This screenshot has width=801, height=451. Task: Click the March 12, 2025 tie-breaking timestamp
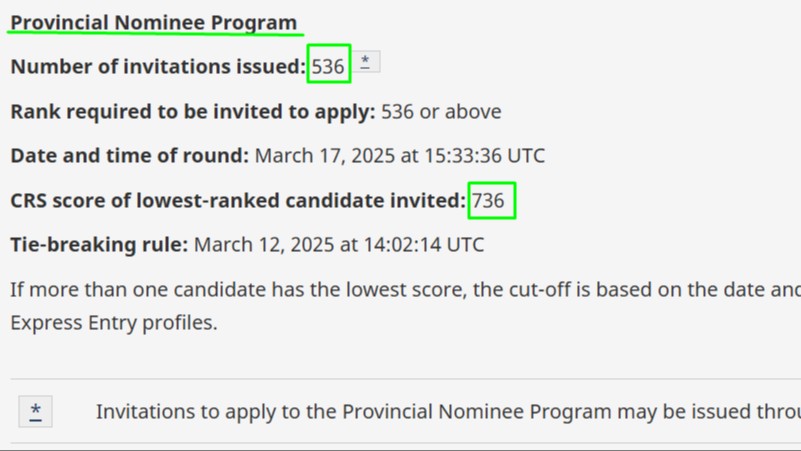339,244
